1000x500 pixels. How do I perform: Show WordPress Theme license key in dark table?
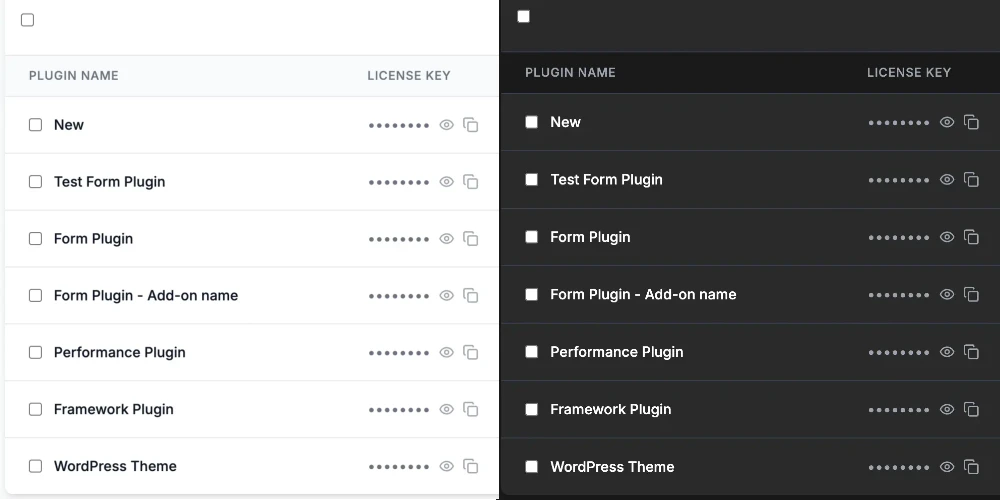pyautogui.click(x=947, y=467)
